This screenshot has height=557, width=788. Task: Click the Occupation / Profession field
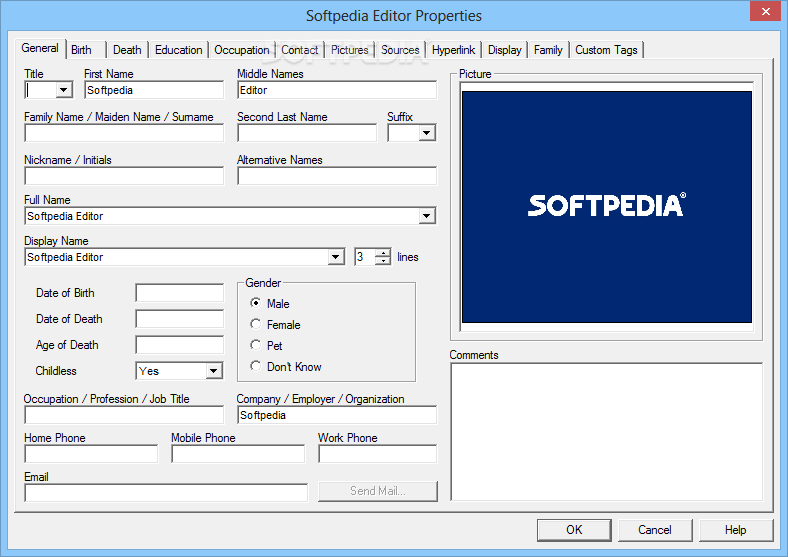[x=124, y=415]
